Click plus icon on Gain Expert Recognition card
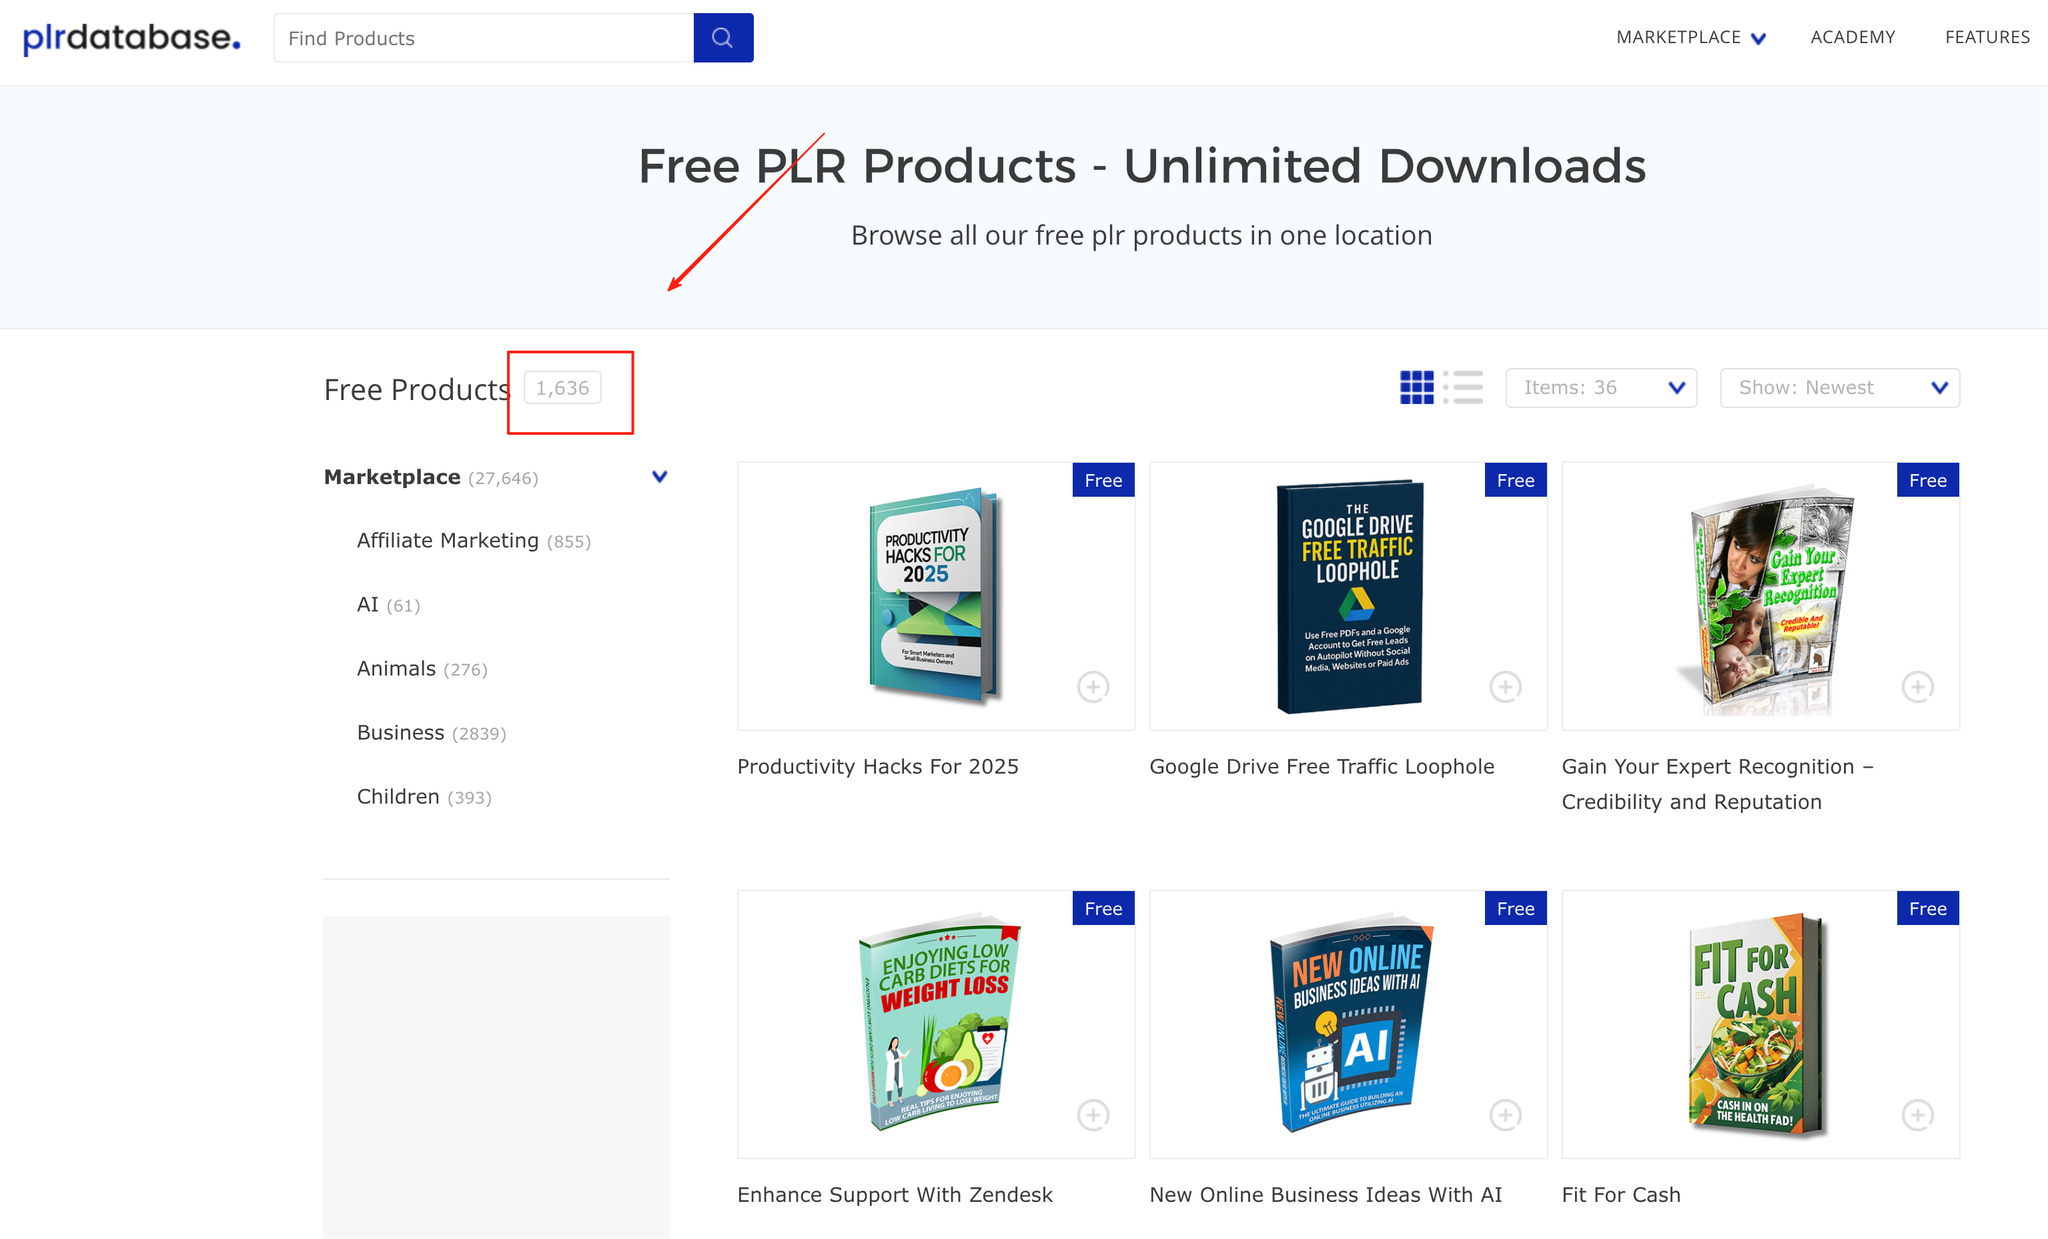2048x1239 pixels. click(x=1917, y=687)
